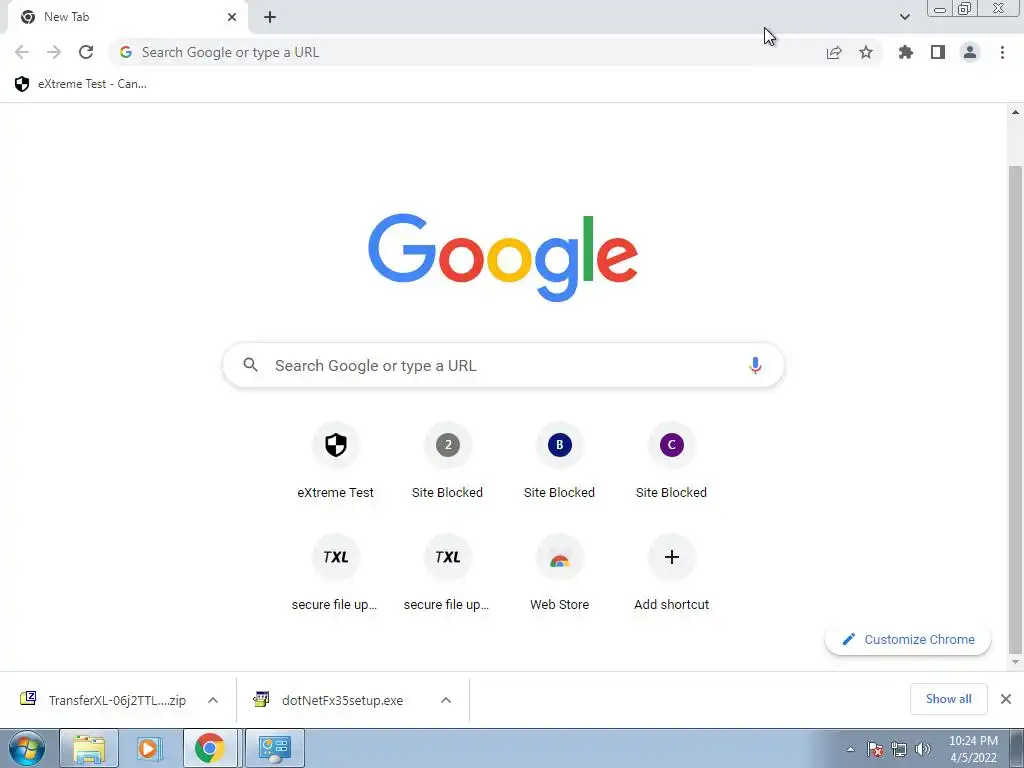Open the second TXL secure file shortcut
The width and height of the screenshot is (1024, 768).
point(447,573)
